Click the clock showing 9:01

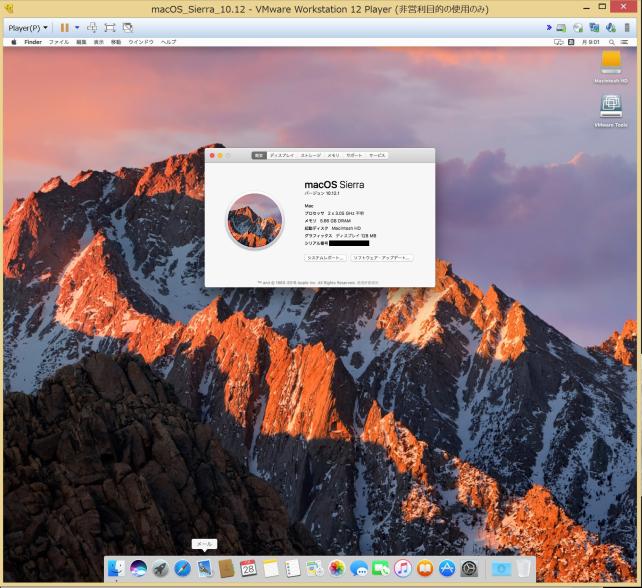coord(591,42)
